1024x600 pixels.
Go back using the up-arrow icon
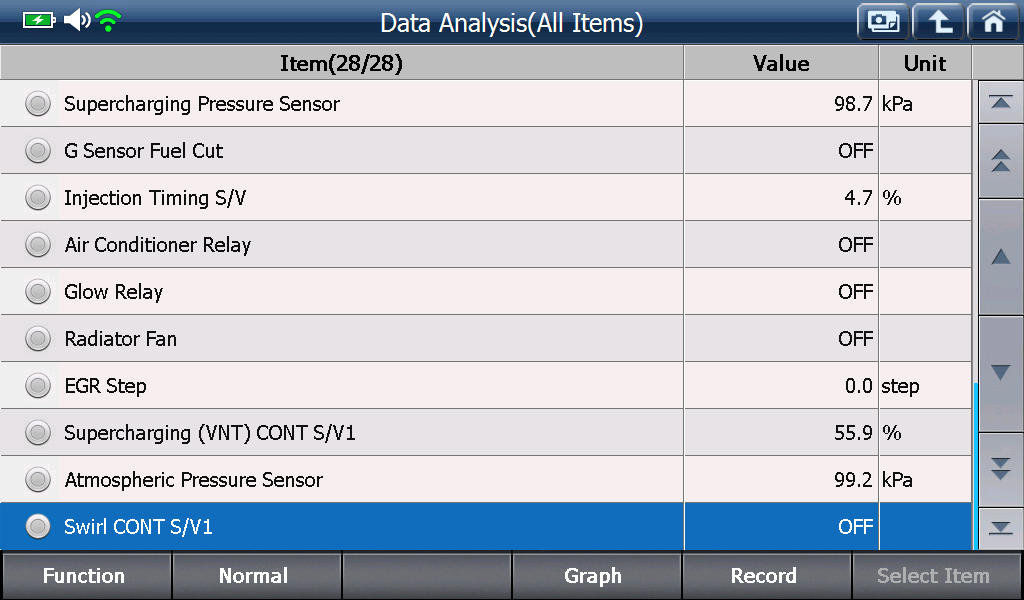point(938,22)
